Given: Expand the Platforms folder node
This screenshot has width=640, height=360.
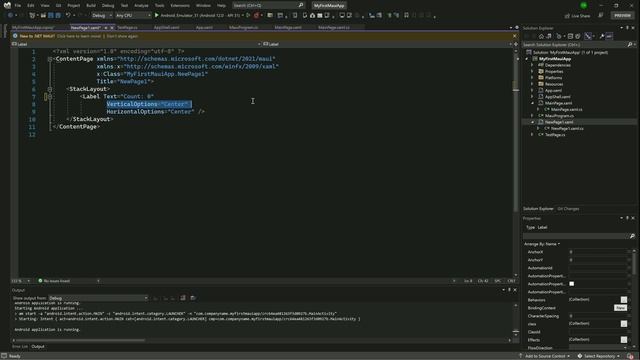Looking at the screenshot, I should [x=532, y=78].
